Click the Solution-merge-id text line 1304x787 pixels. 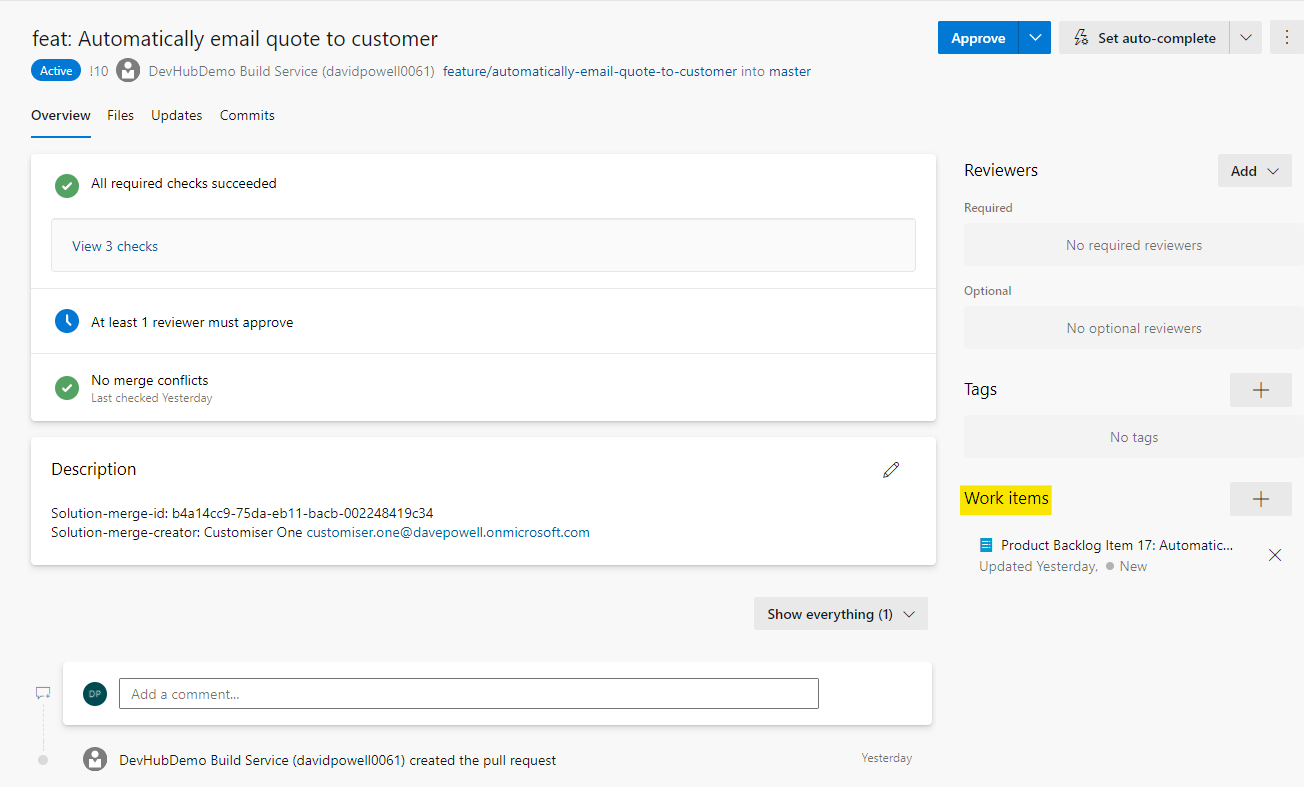(242, 513)
